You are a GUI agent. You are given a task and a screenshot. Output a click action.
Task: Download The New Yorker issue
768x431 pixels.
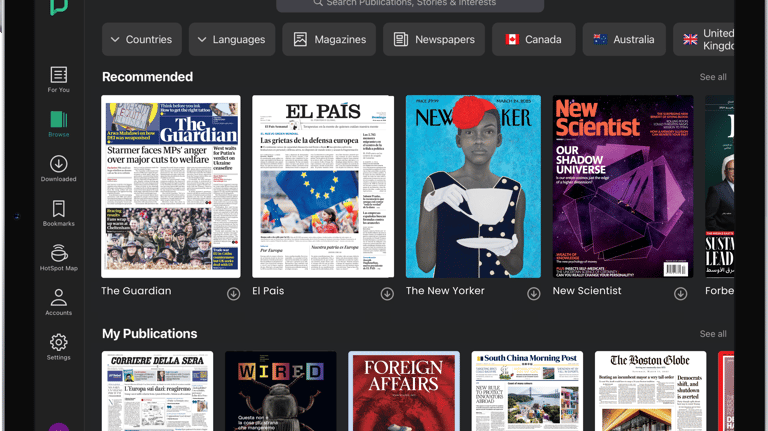[534, 294]
